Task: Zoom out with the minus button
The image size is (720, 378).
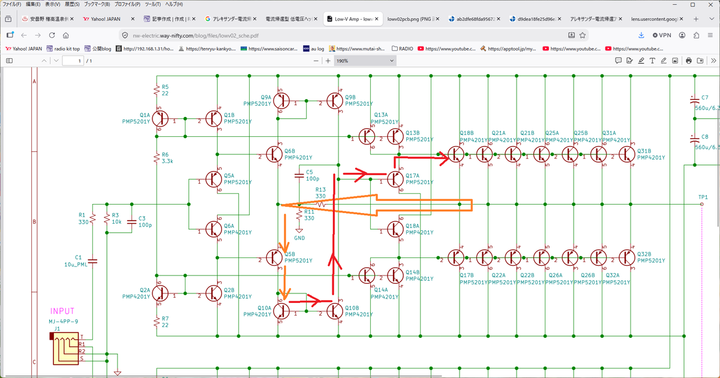Action: coord(316,61)
